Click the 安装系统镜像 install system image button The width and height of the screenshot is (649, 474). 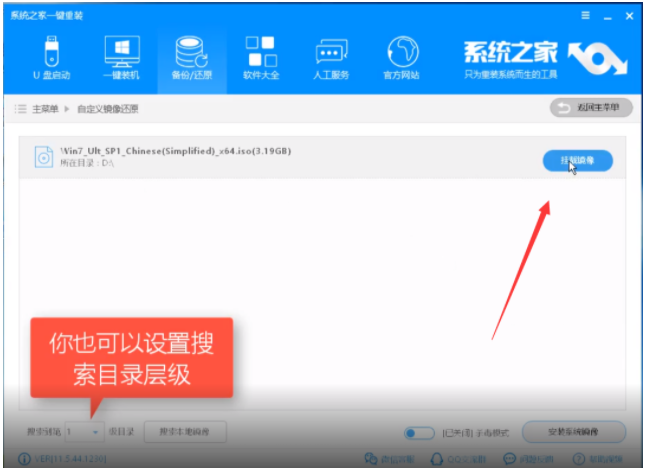pyautogui.click(x=573, y=432)
